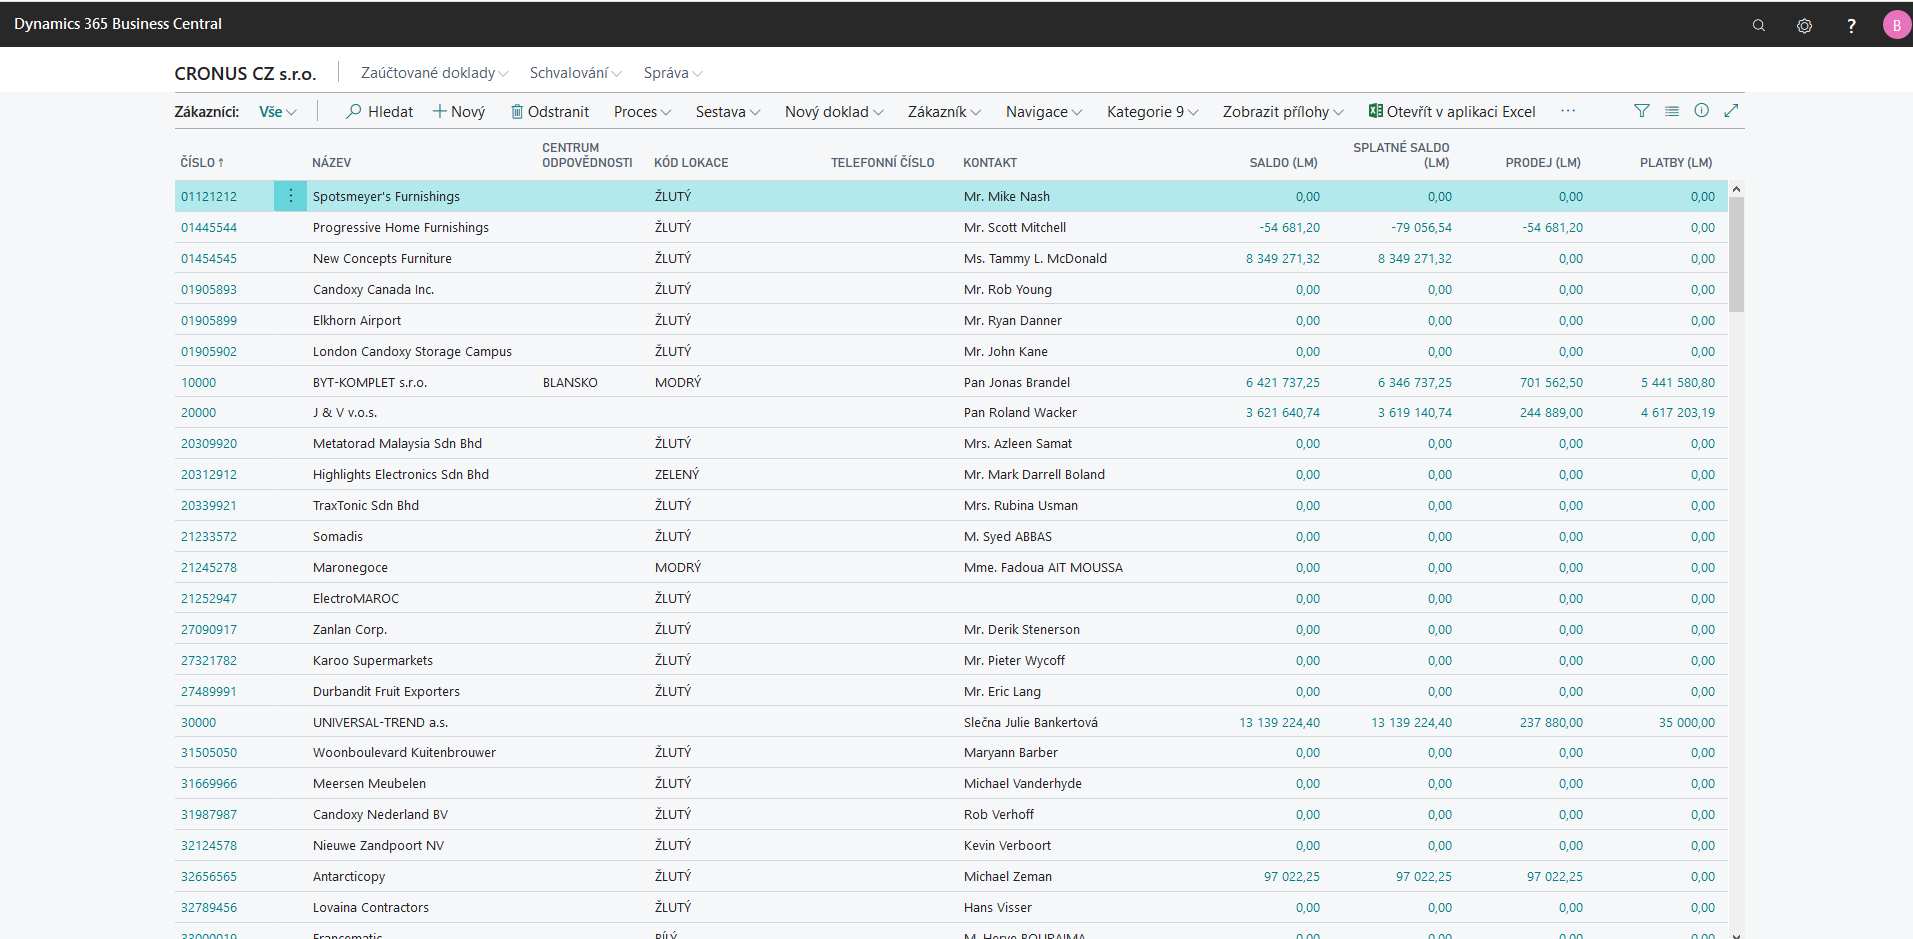Select the Lovaina Contractors name cell

click(371, 908)
